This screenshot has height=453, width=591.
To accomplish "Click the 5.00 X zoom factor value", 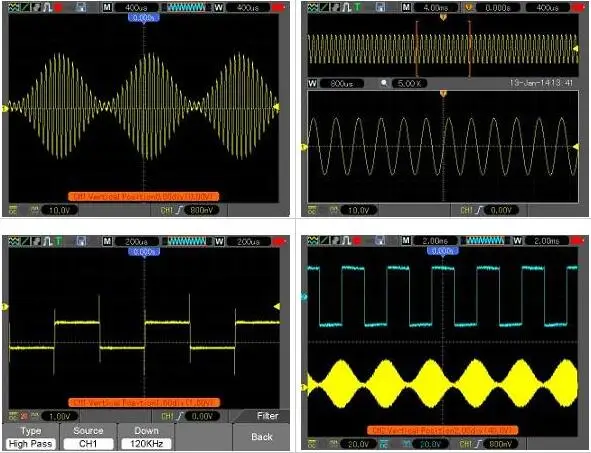I will (x=409, y=83).
